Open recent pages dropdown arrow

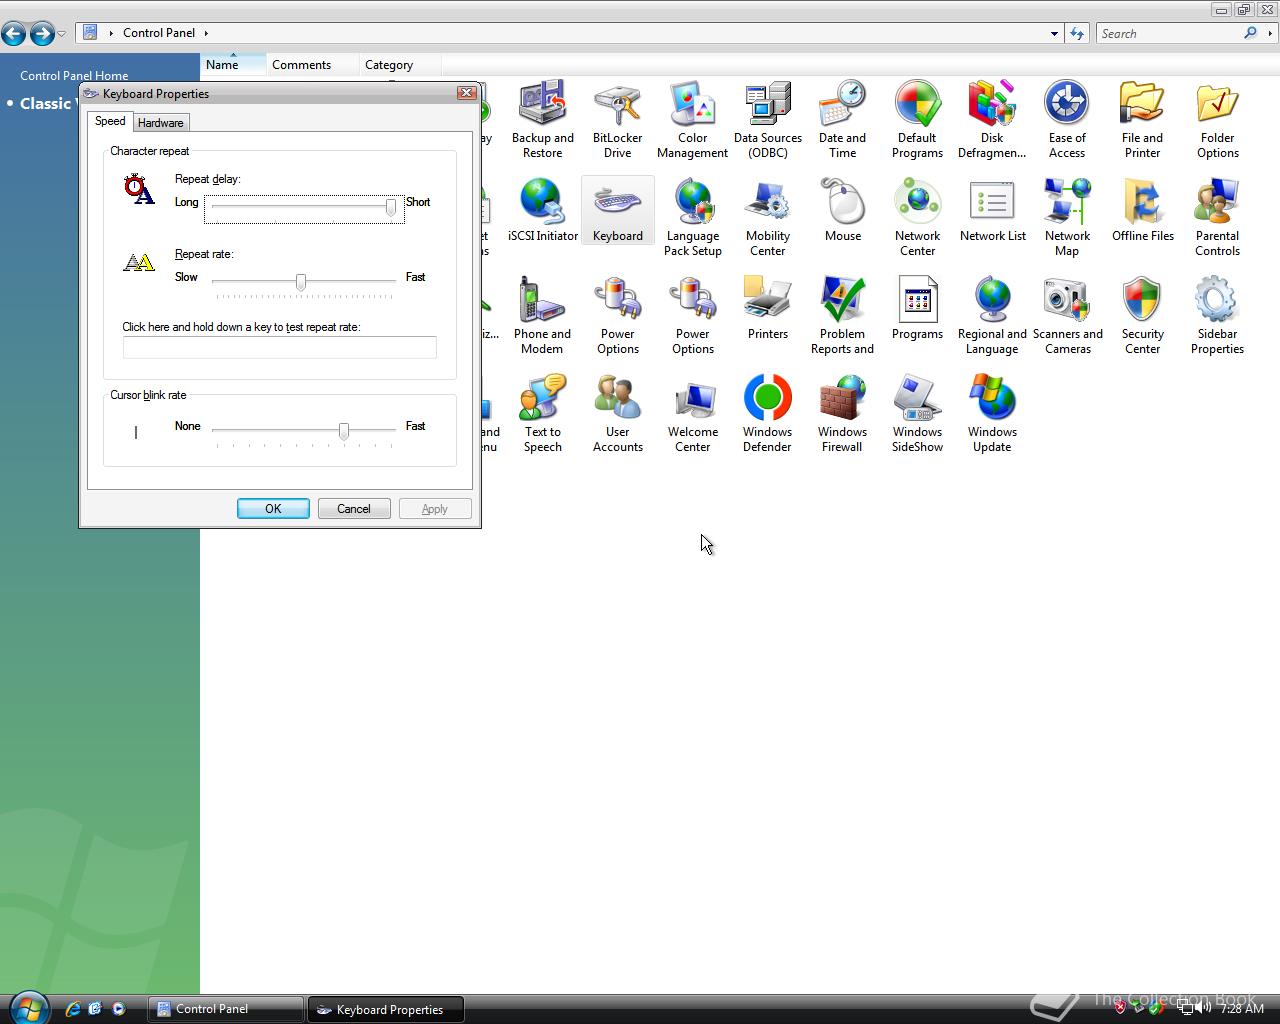(x=62, y=34)
